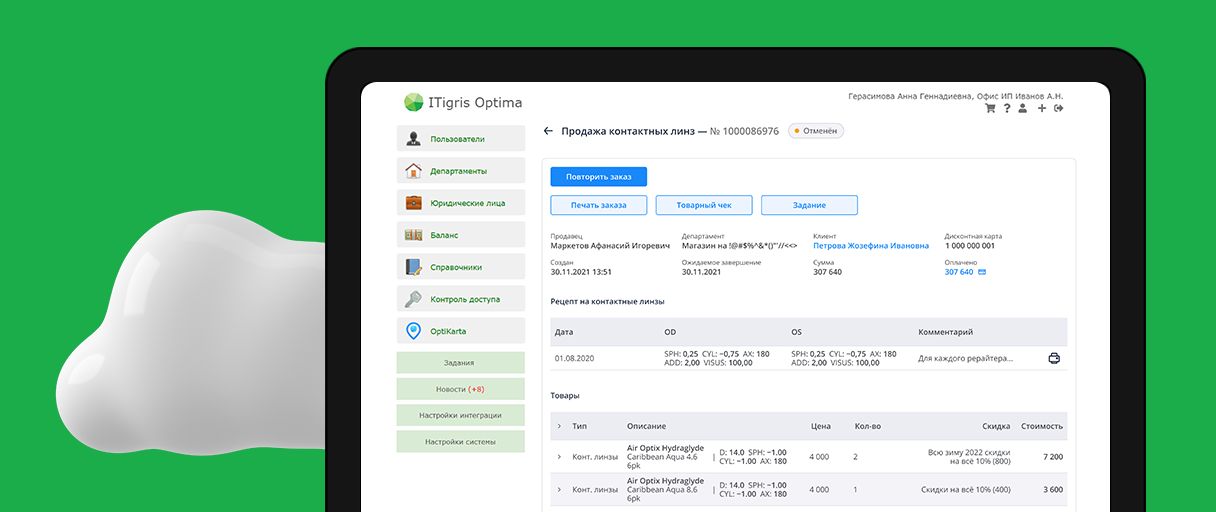Print the prescription using printer icon
The image size is (1216, 512).
point(1053,358)
